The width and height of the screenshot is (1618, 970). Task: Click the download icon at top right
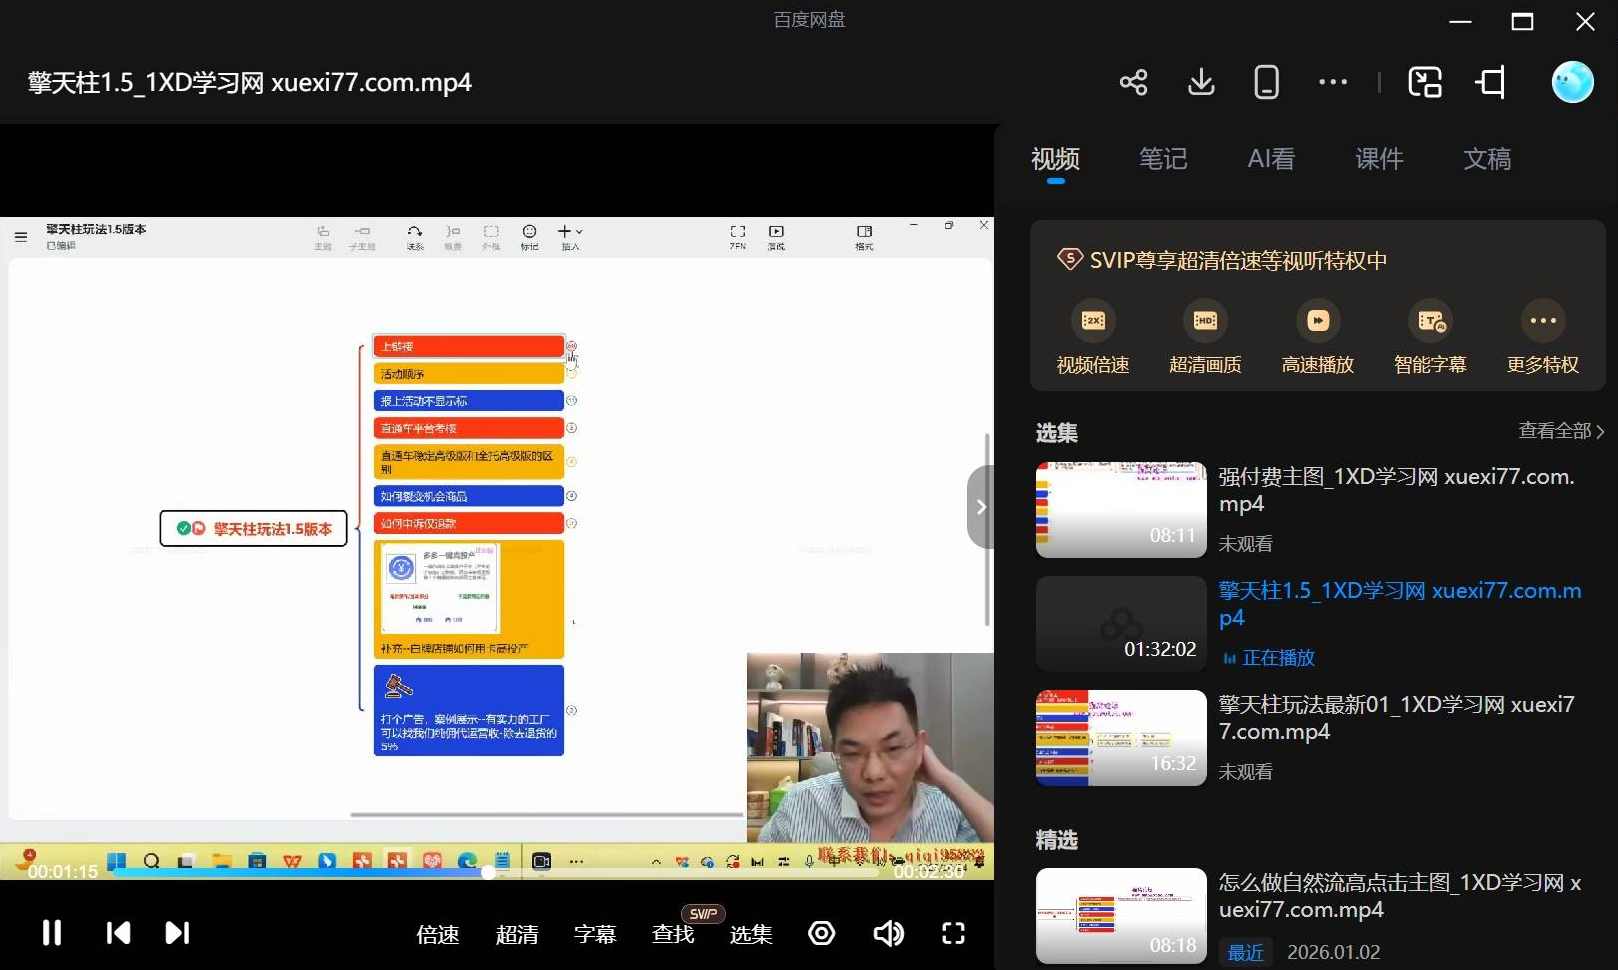coord(1200,82)
